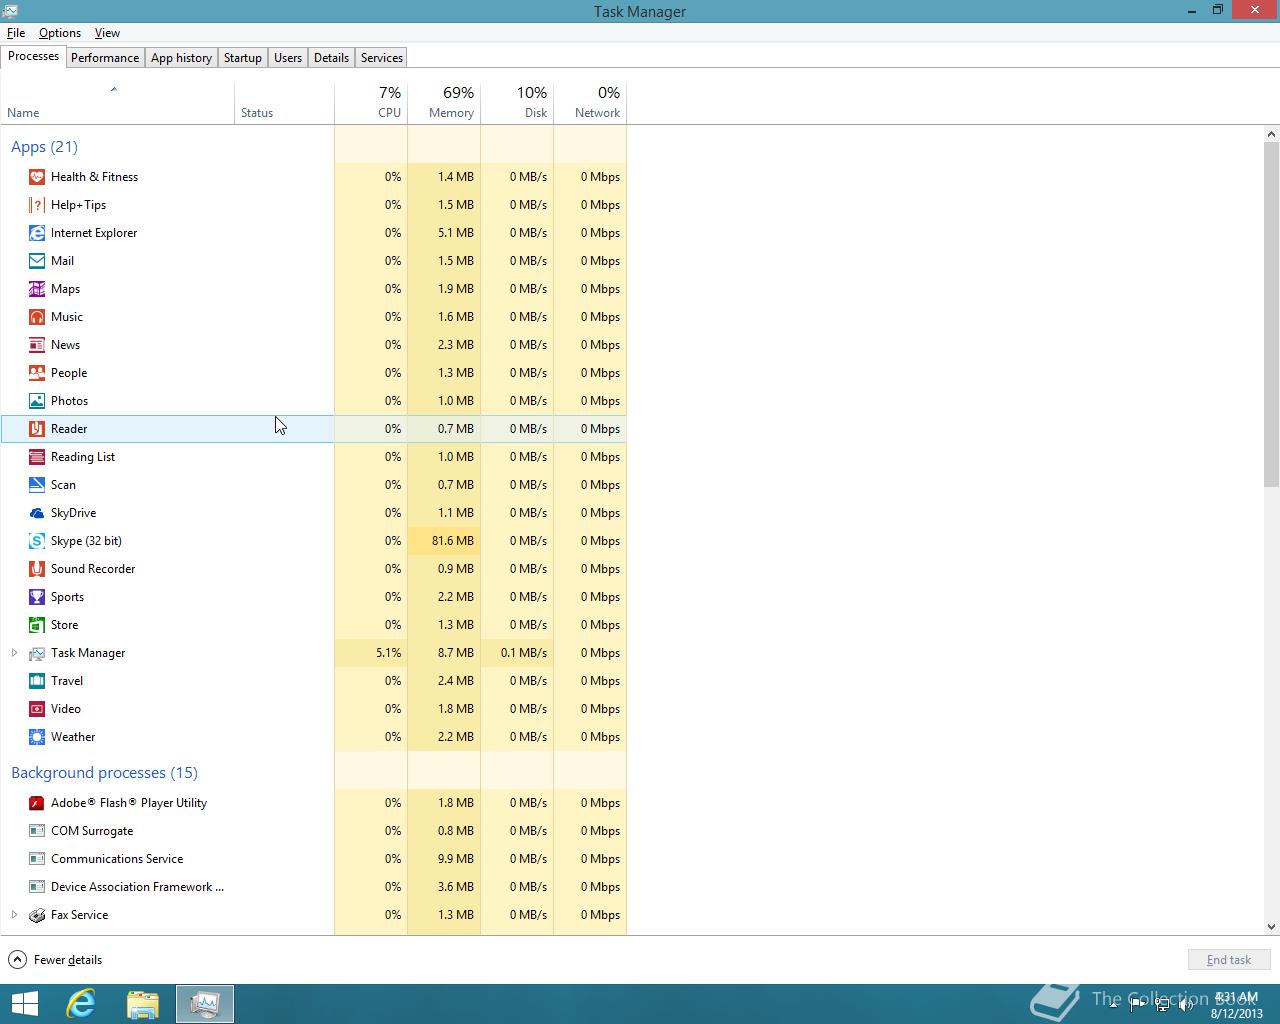
Task: Click the Help+Tips app icon
Action: [37, 205]
